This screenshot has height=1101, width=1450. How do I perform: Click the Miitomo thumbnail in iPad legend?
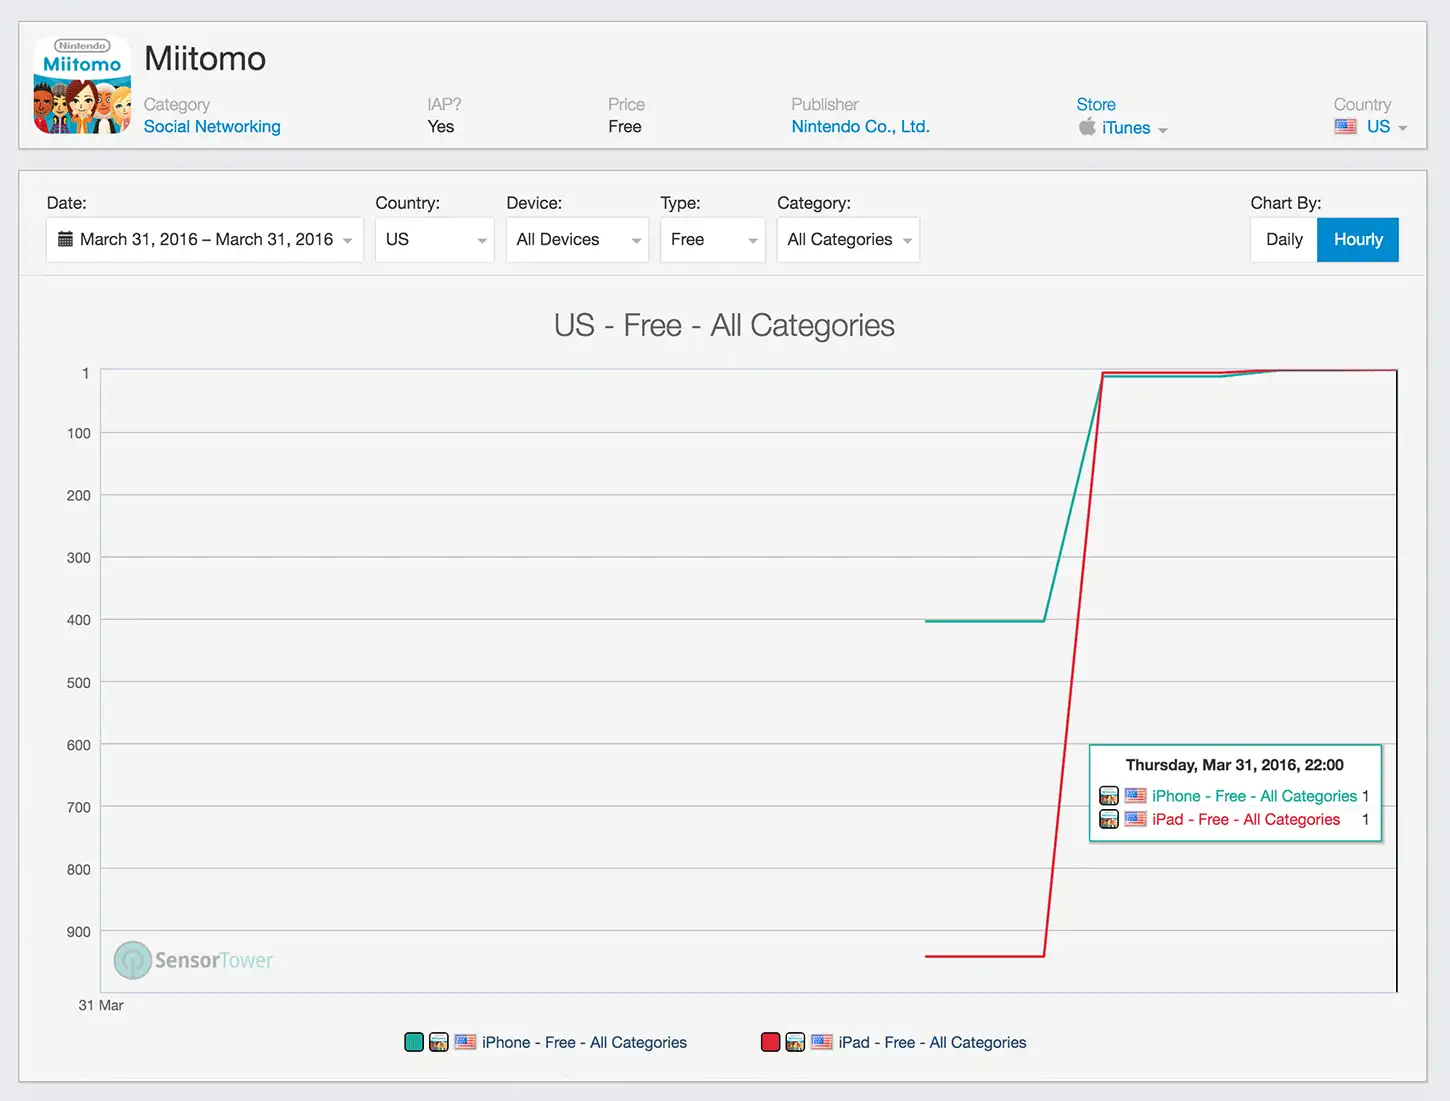coord(795,1042)
